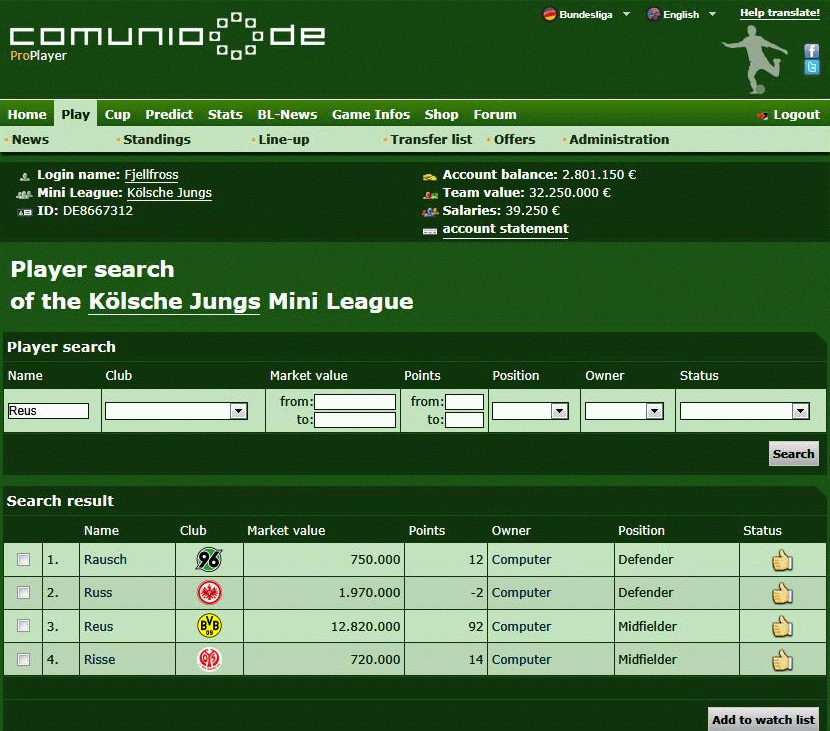Image resolution: width=830 pixels, height=731 pixels.
Task: Open the Status filter dropdown
Action: coord(744,411)
